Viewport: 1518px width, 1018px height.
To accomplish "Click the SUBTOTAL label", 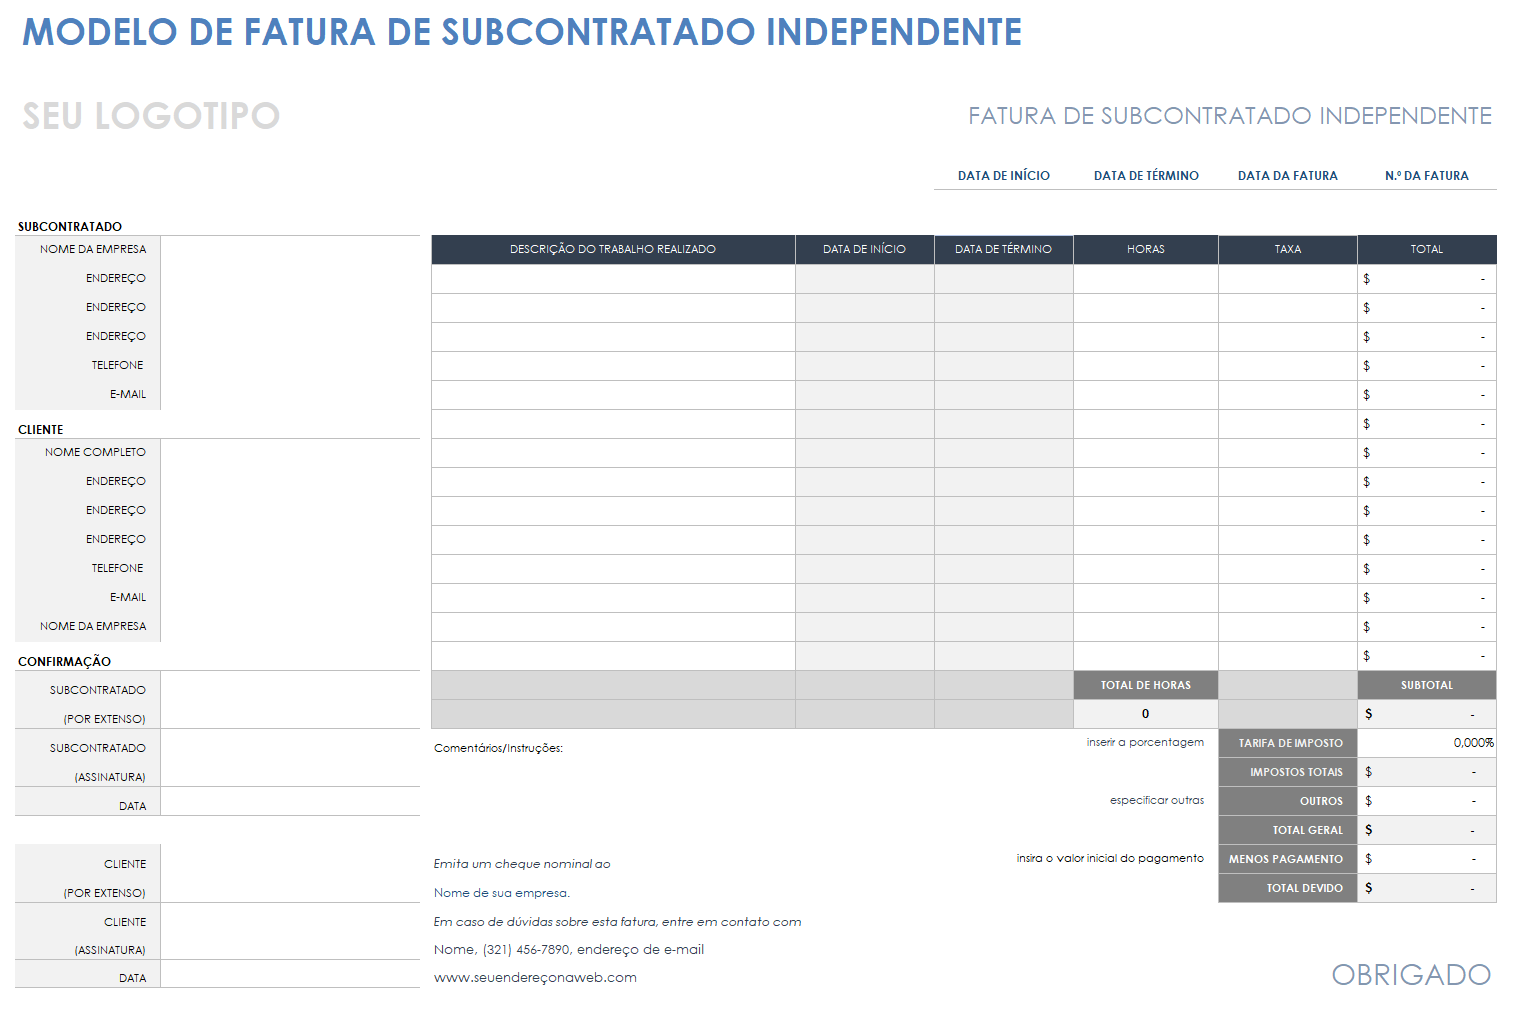I will coord(1427,685).
